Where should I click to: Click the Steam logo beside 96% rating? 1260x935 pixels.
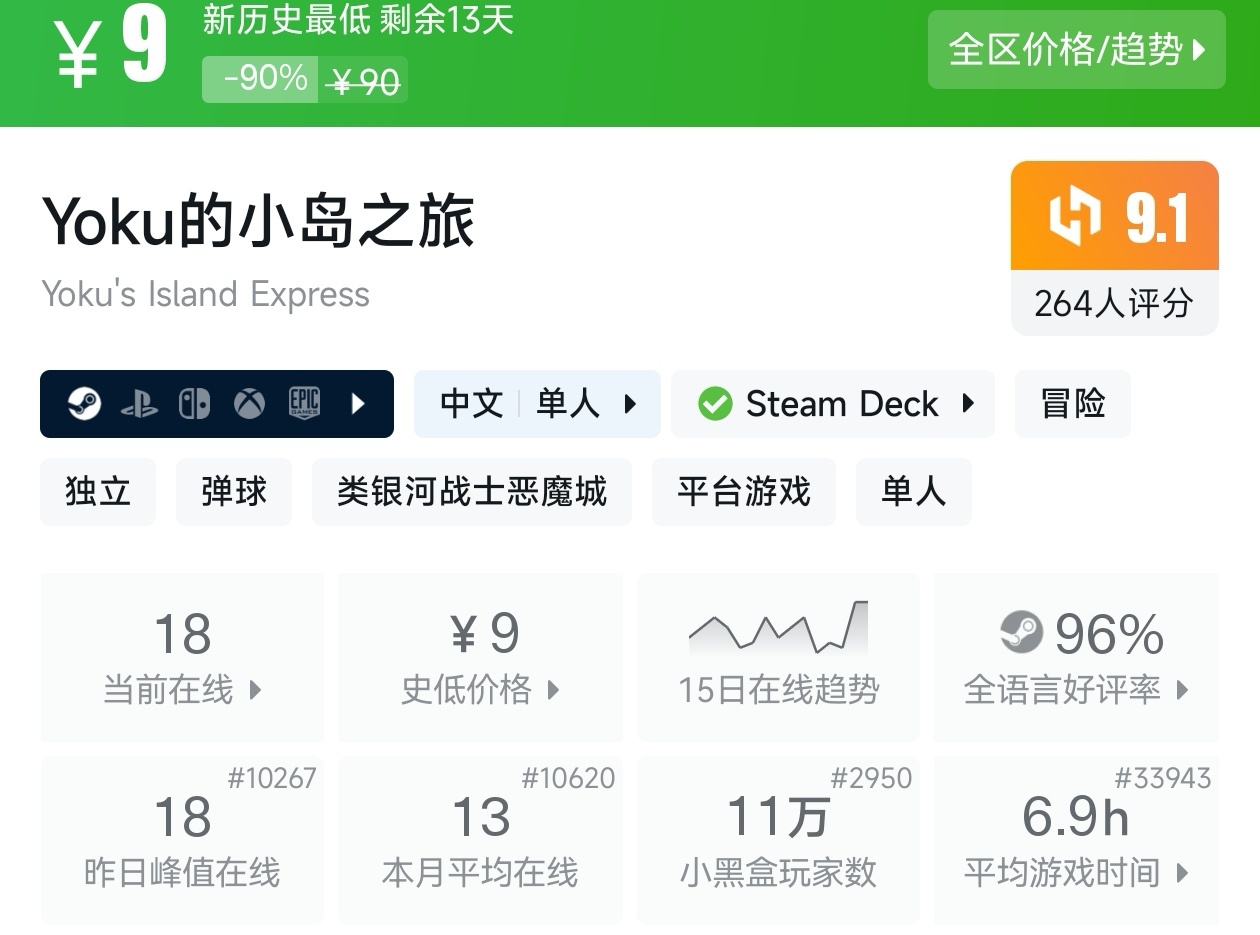pyautogui.click(x=1021, y=632)
